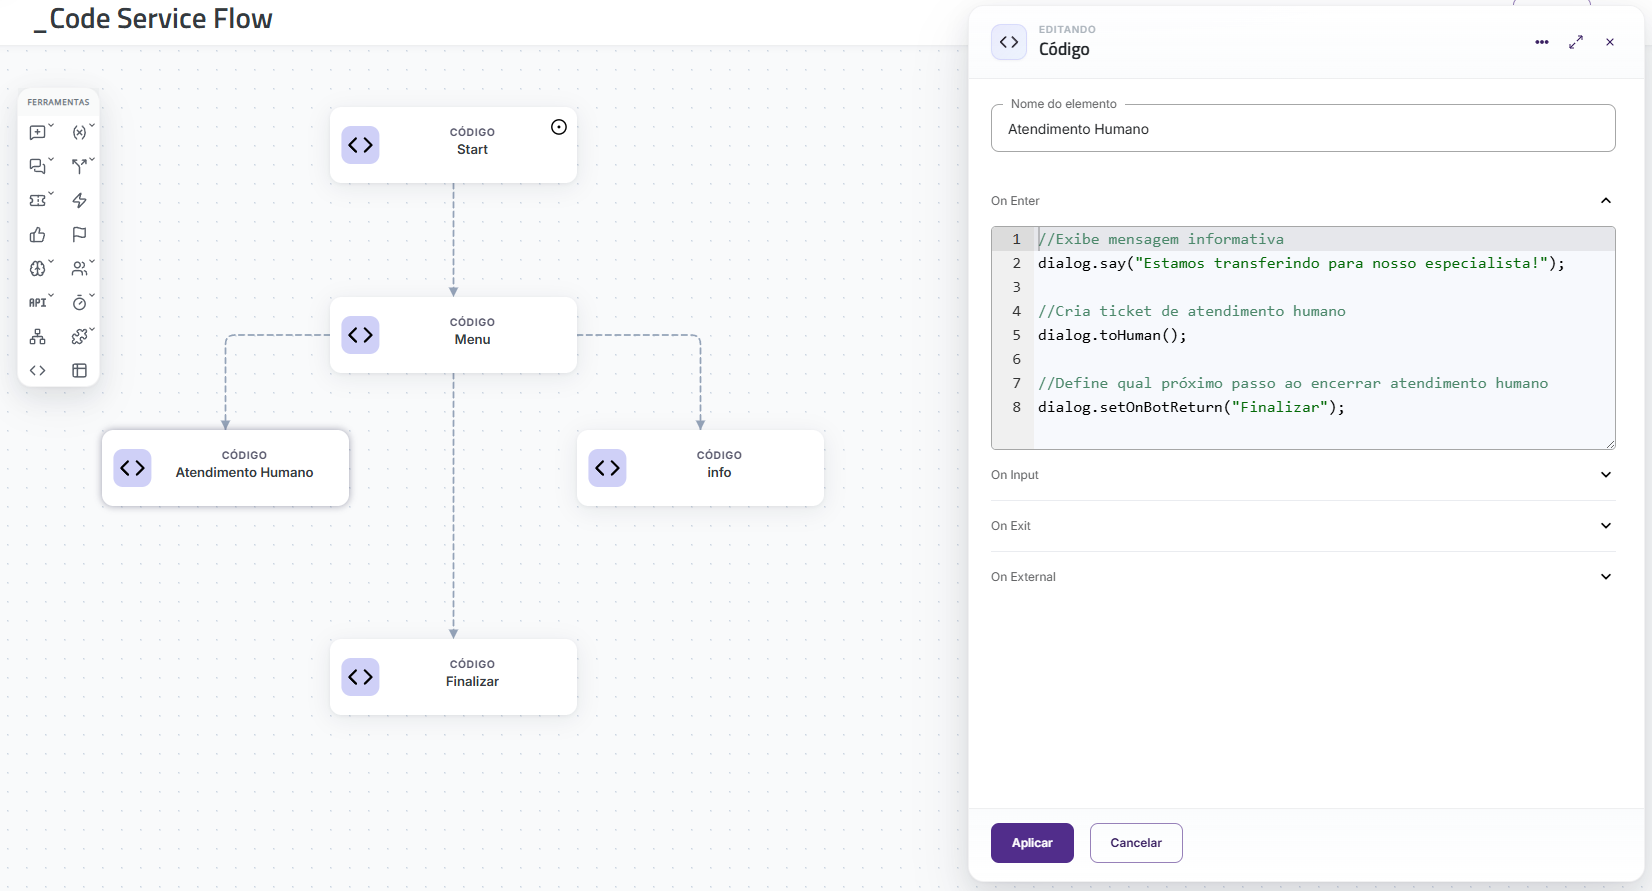
Task: Click the Atendimento Humano node's code icon
Action: [x=132, y=468]
